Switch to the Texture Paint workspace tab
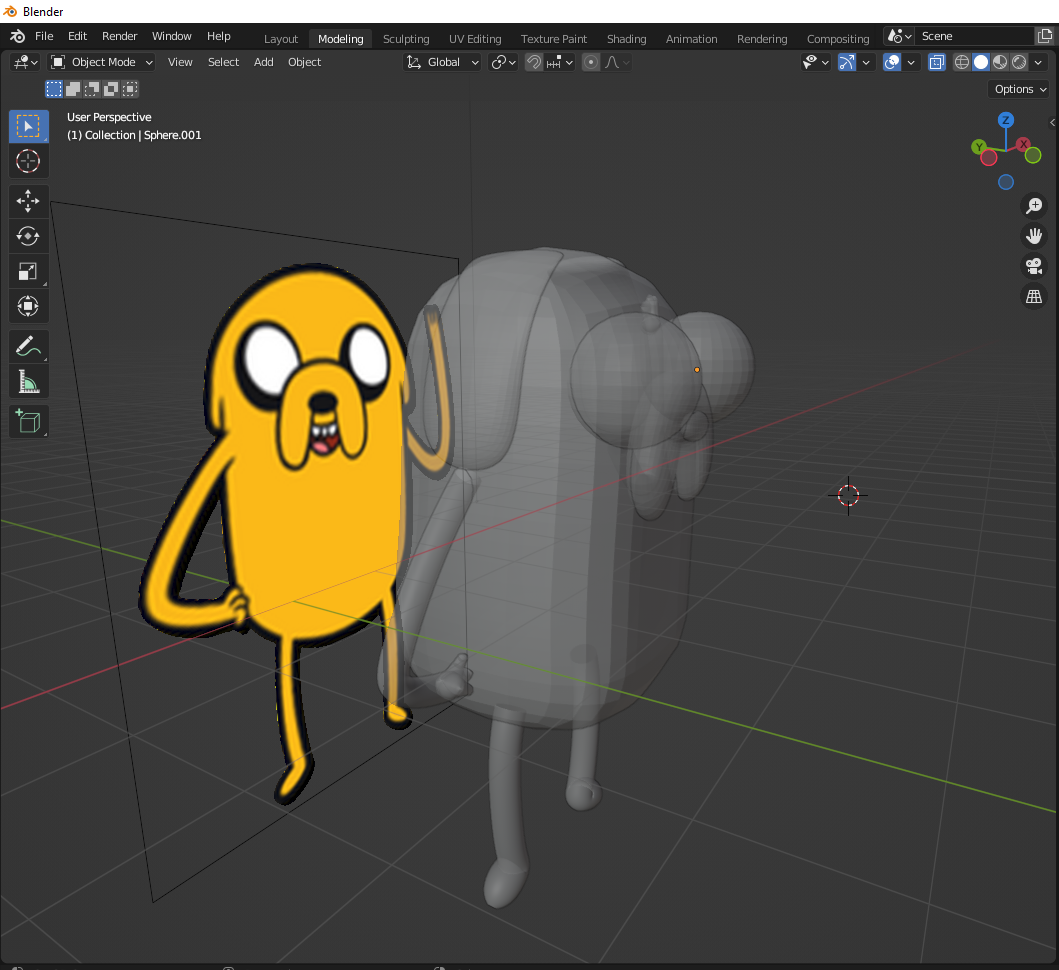The height and width of the screenshot is (970, 1059). click(554, 39)
